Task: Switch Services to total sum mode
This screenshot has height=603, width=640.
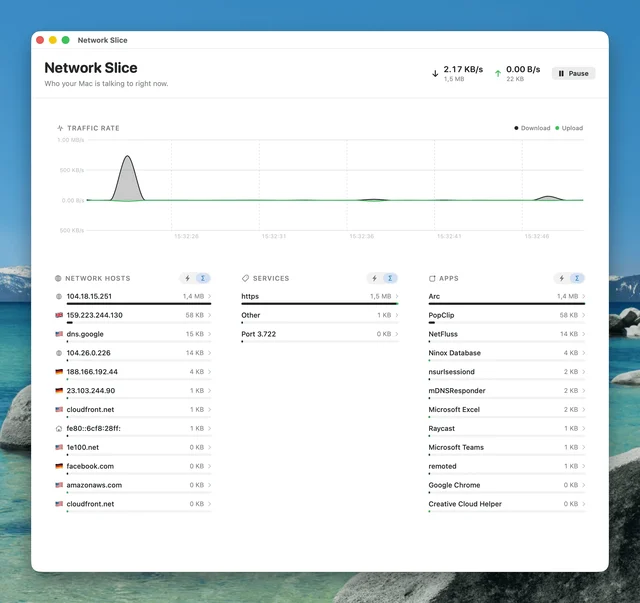Action: point(390,278)
